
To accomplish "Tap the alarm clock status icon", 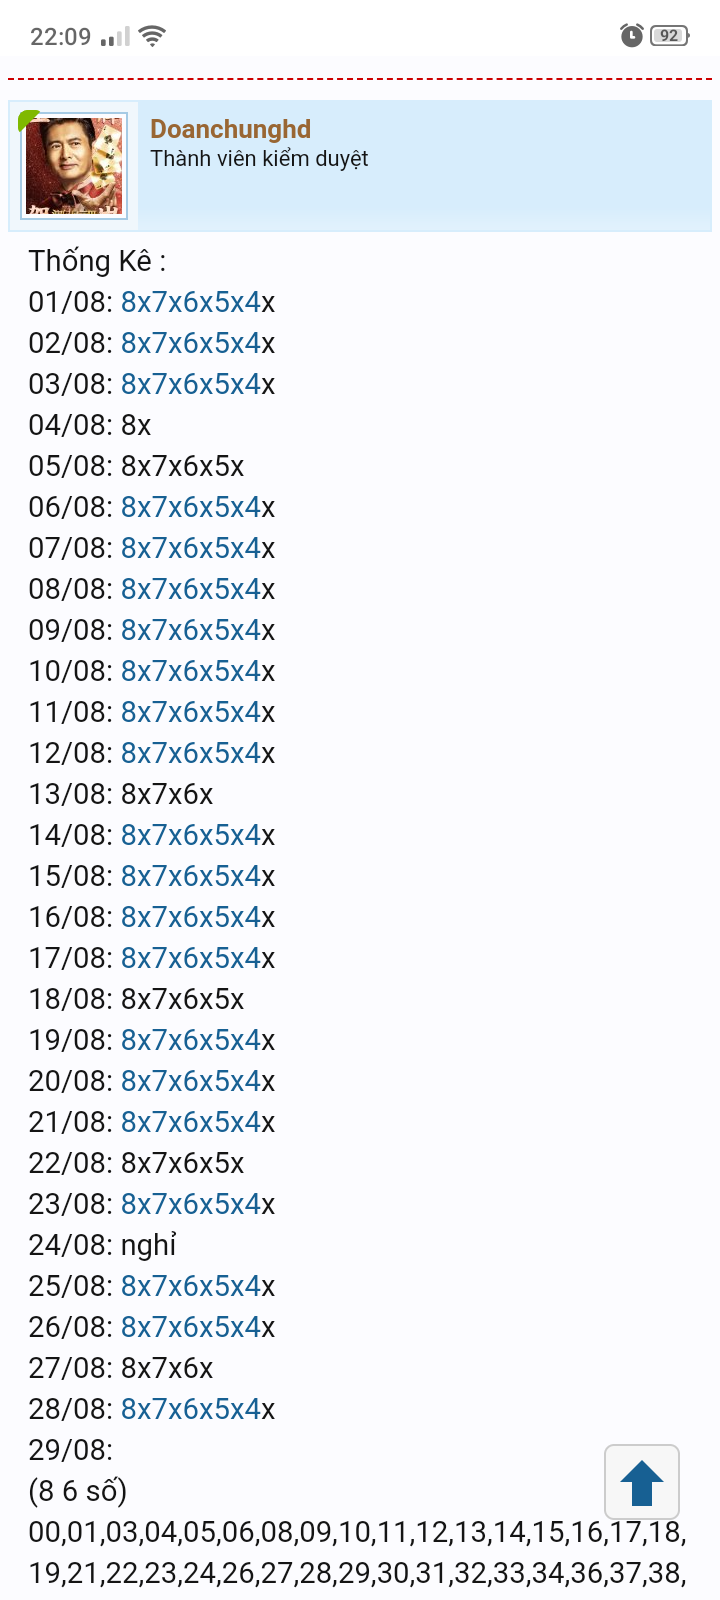I will tap(631, 36).
